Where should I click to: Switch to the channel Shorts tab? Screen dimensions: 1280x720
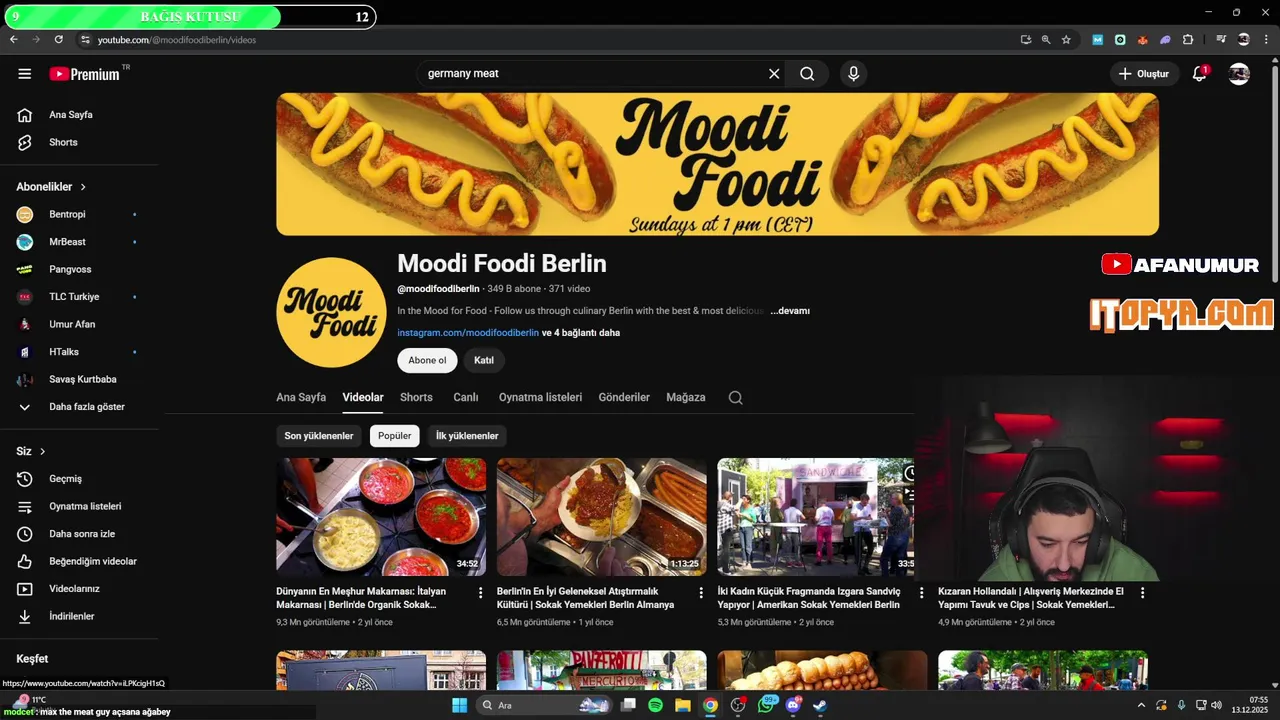click(x=416, y=397)
